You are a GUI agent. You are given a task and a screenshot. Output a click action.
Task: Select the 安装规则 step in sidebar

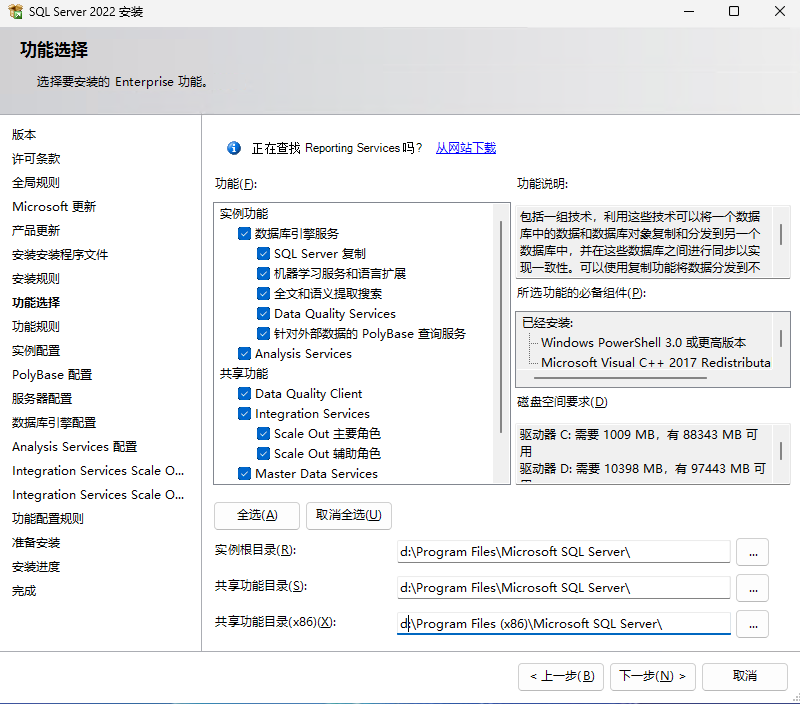click(x=36, y=279)
